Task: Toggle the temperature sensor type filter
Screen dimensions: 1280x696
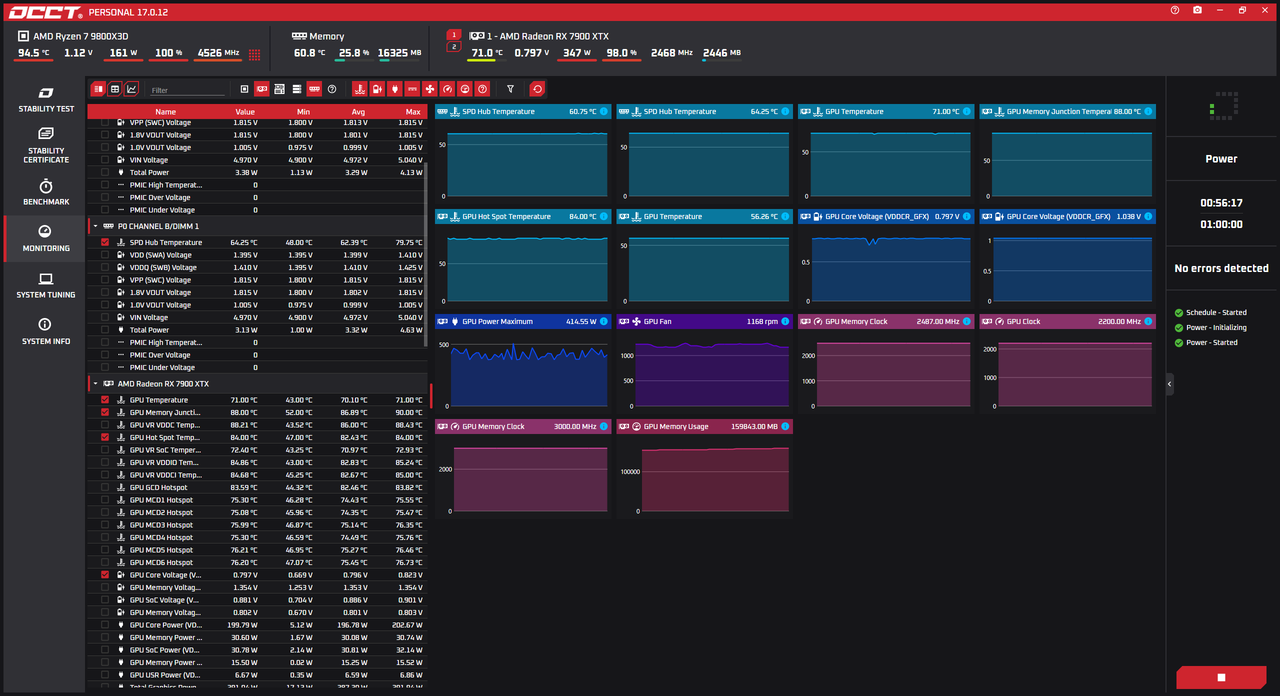Action: 360,89
